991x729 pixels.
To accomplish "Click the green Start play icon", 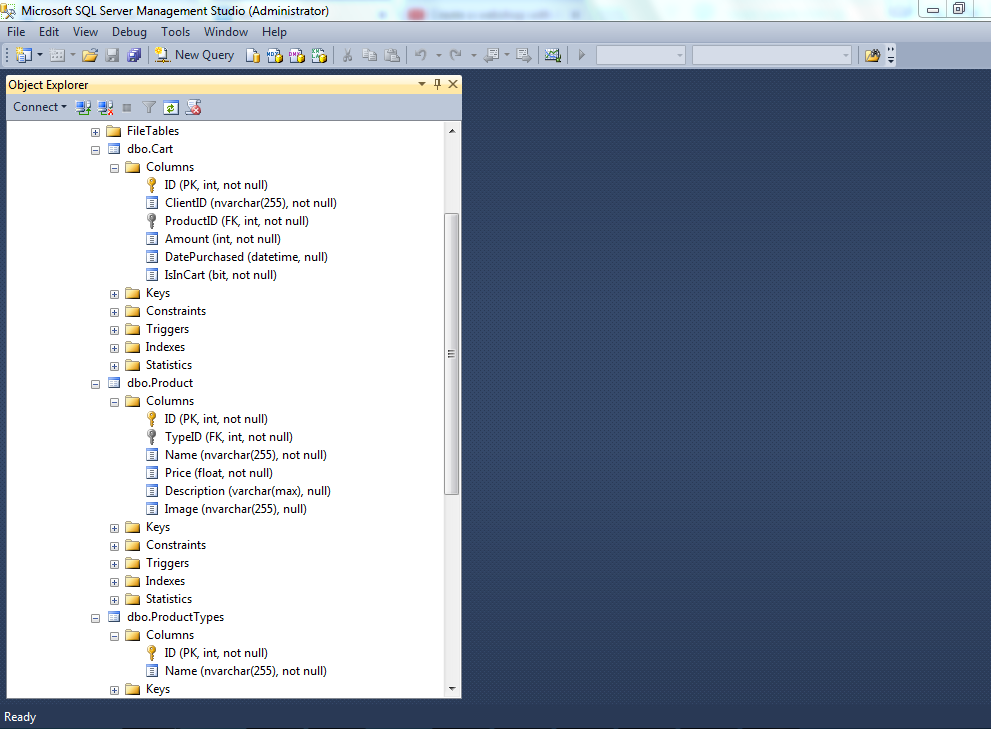I will pyautogui.click(x=581, y=56).
